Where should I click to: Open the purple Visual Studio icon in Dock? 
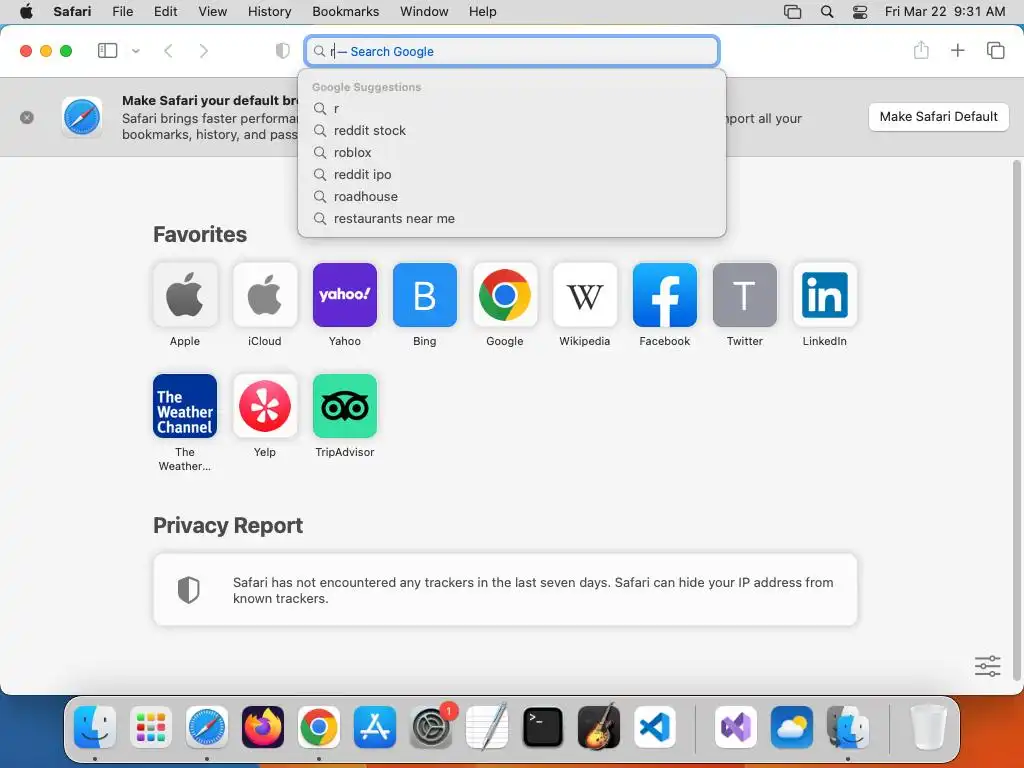pyautogui.click(x=736, y=727)
